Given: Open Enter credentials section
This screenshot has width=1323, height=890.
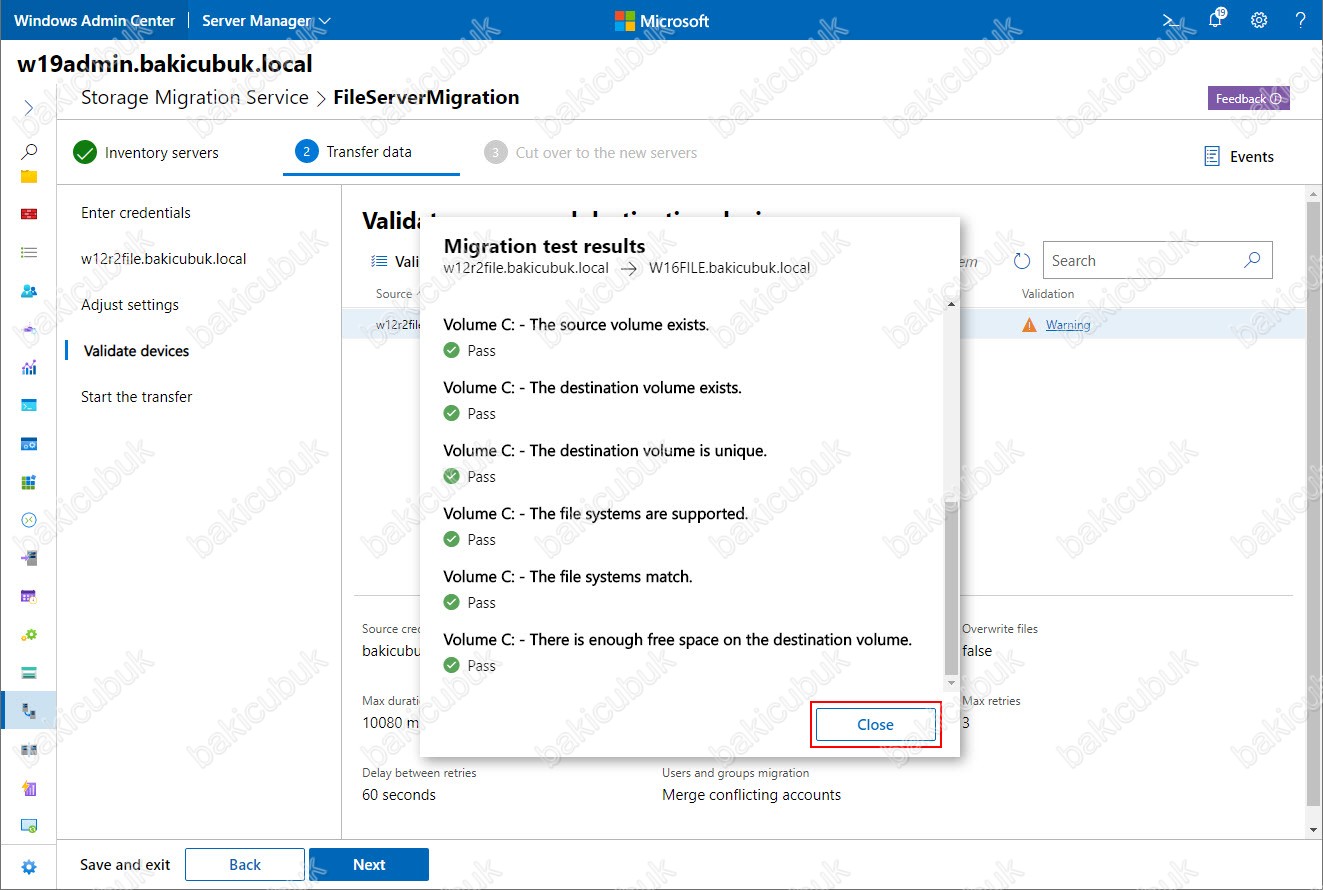Looking at the screenshot, I should point(136,213).
